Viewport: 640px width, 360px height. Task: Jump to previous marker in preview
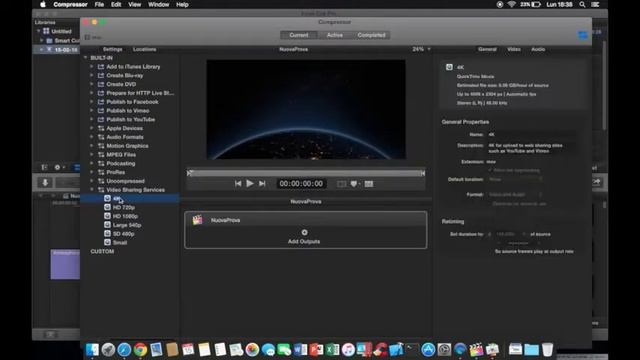click(238, 184)
